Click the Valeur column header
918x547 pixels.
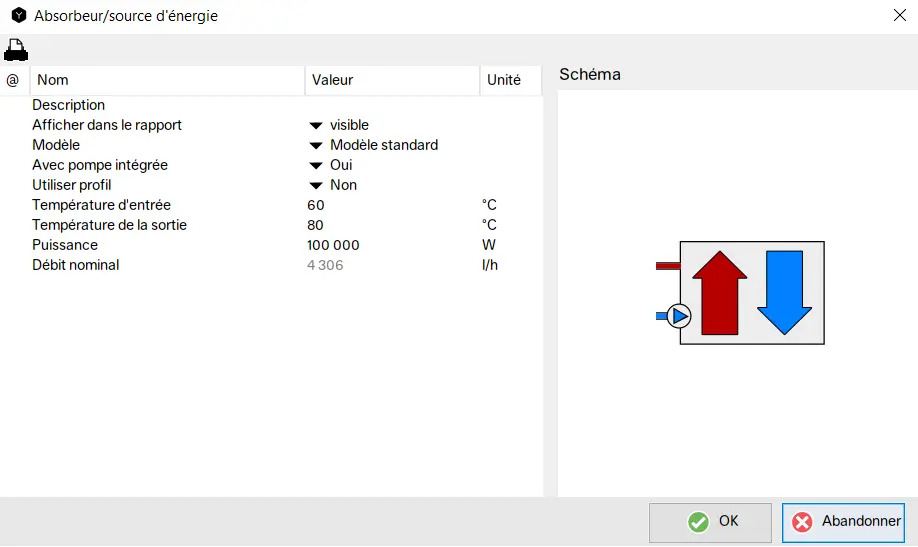tap(392, 80)
